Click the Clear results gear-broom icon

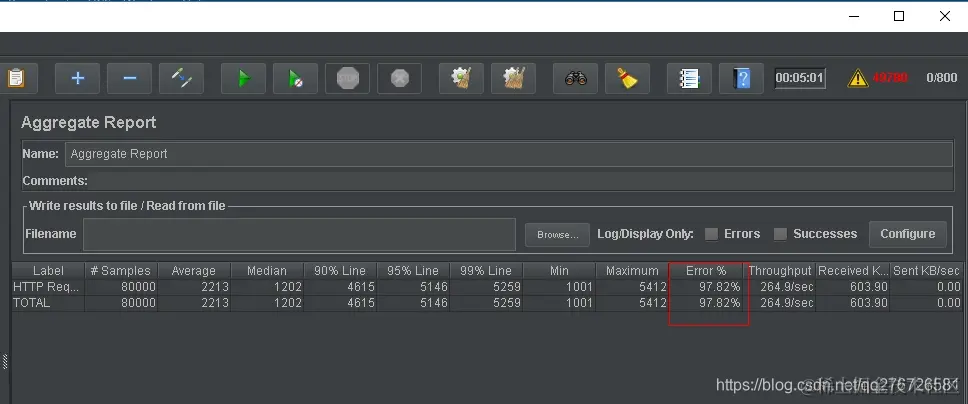tap(462, 78)
